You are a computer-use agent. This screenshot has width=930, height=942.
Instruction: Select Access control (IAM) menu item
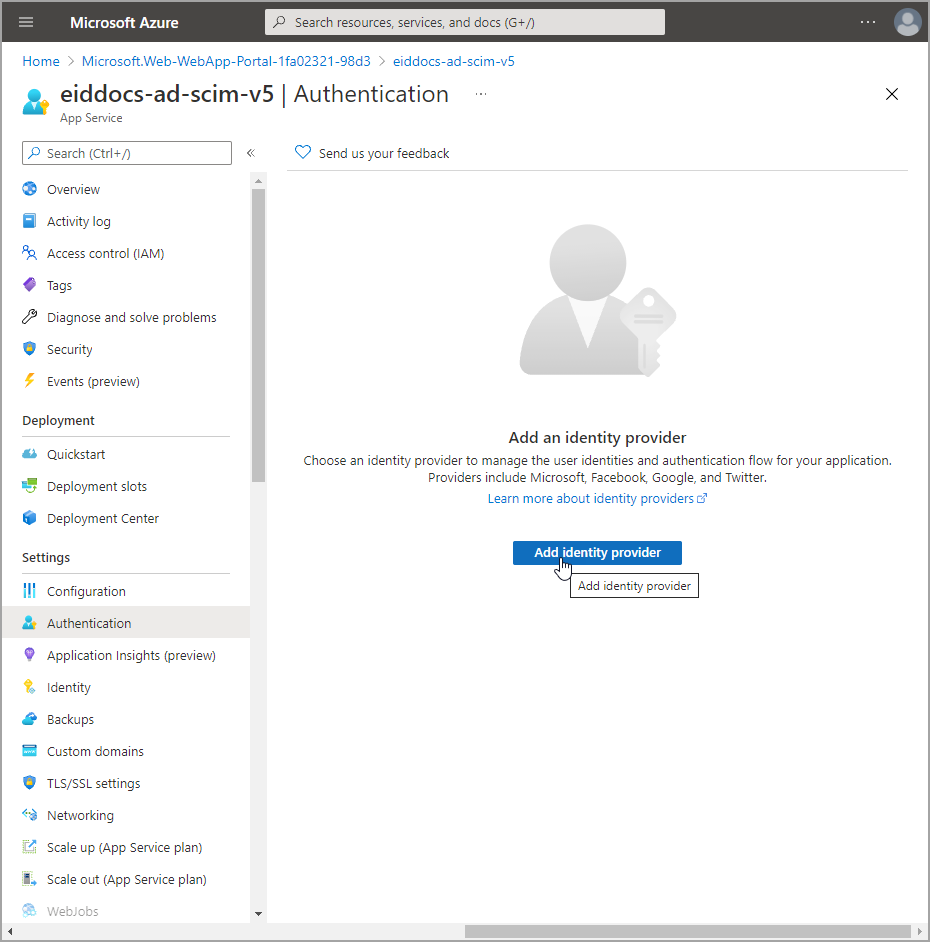point(105,253)
